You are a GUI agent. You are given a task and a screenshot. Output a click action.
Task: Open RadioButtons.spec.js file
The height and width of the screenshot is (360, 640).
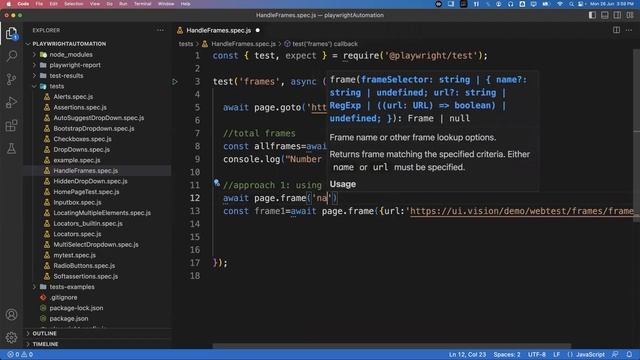coord(84,266)
